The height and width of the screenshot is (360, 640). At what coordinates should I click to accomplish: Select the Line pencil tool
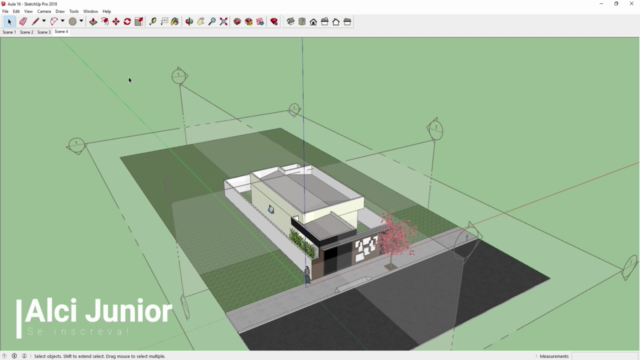tap(36, 21)
